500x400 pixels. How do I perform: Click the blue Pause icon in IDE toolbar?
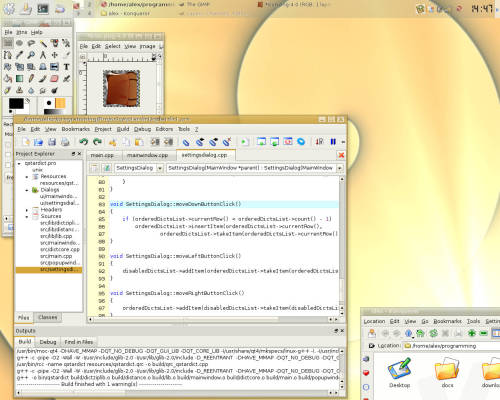pos(333,142)
